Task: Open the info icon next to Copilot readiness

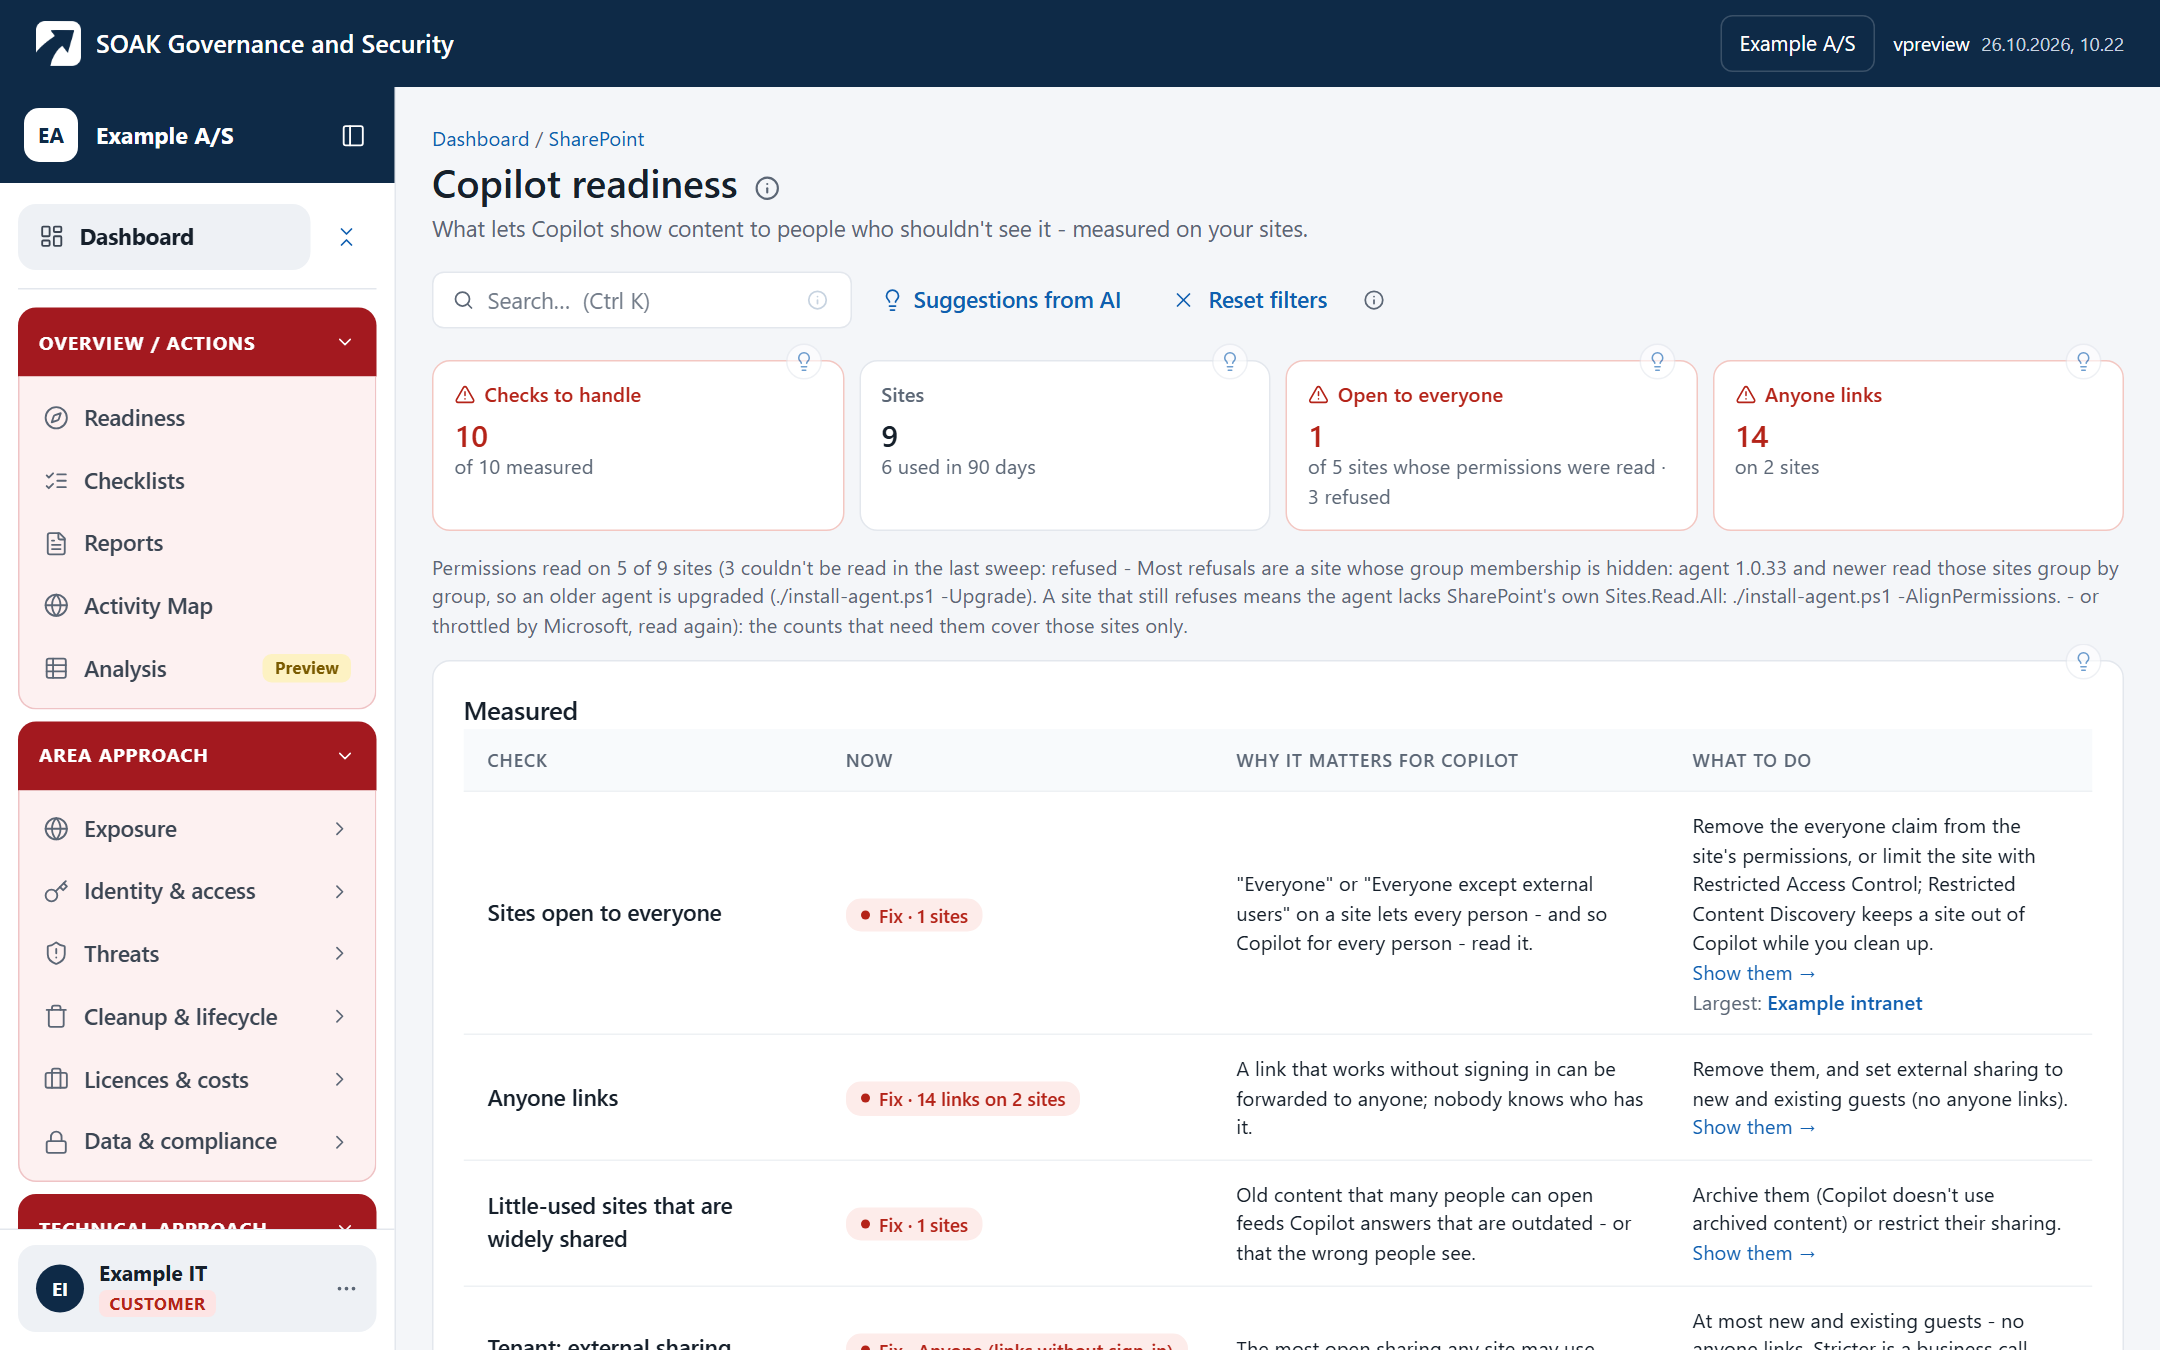Action: [767, 188]
